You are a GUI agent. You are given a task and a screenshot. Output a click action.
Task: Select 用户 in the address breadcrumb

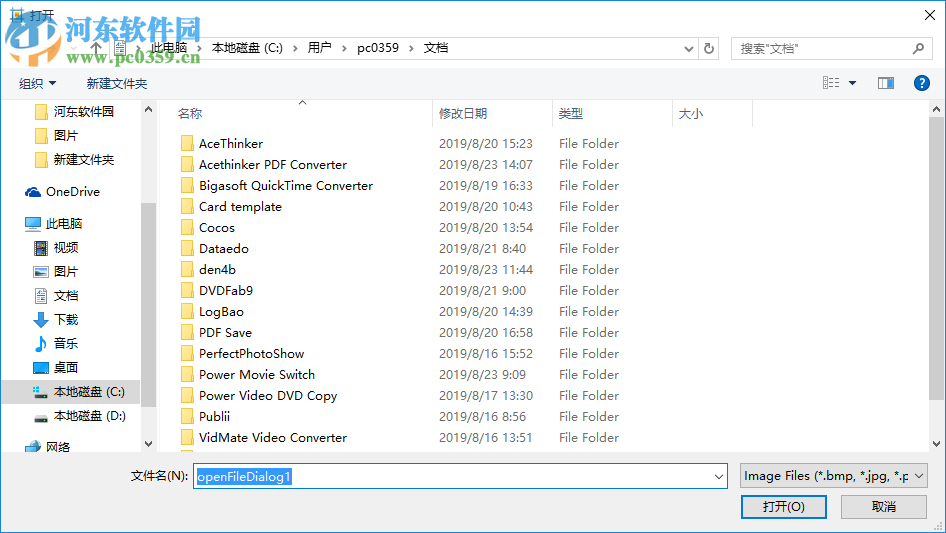click(319, 48)
